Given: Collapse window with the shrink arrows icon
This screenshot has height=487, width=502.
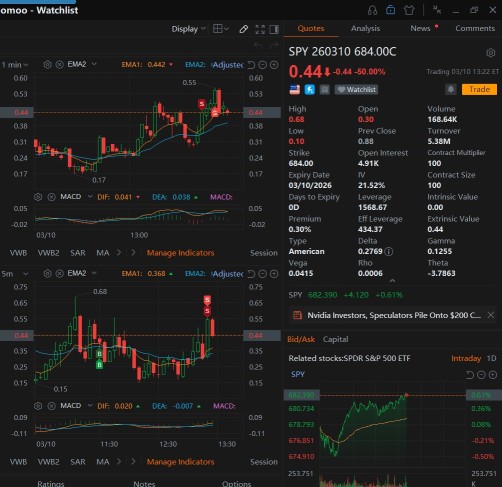Looking at the screenshot, I should 437,10.
